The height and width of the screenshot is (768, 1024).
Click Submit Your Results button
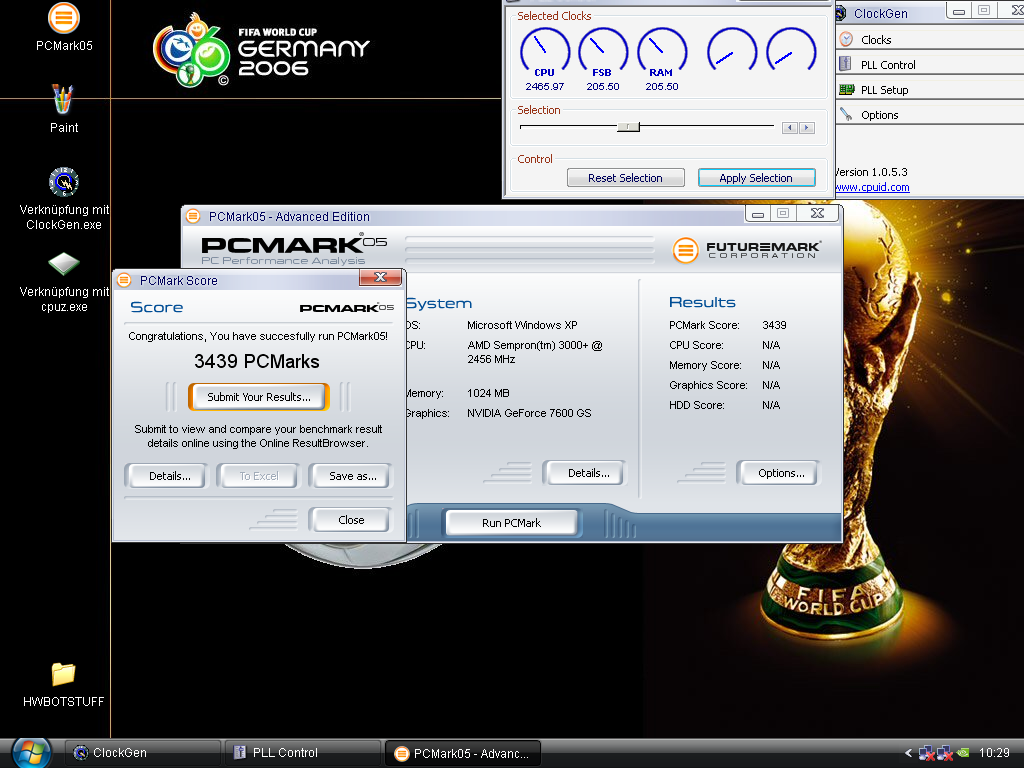(x=259, y=396)
